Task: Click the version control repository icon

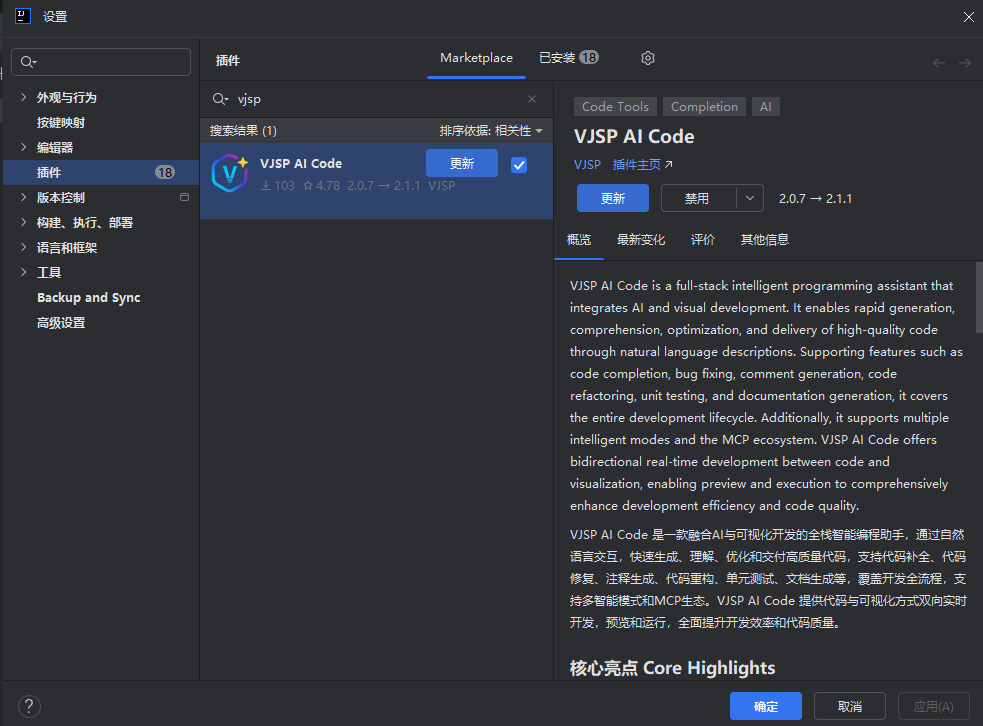Action: click(x=184, y=197)
